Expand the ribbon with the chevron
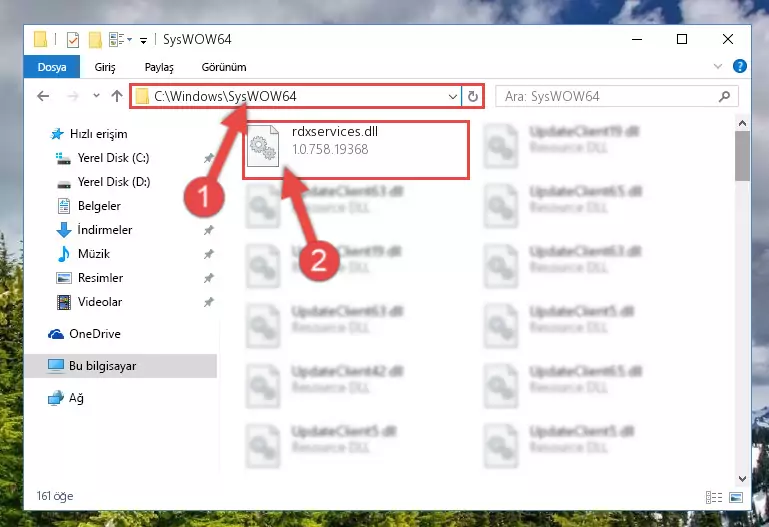The width and height of the screenshot is (769, 527). 718,66
